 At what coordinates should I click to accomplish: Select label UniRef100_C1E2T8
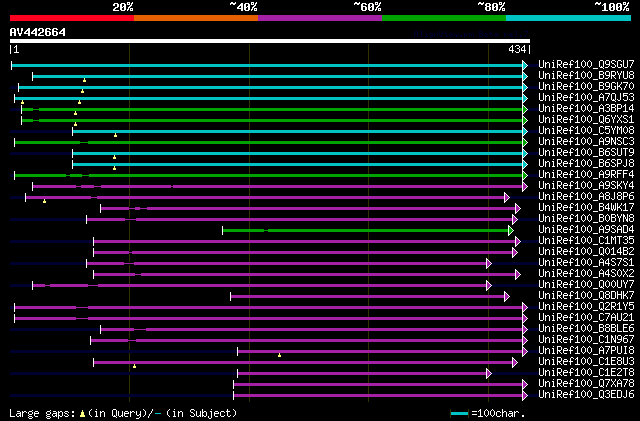pyautogui.click(x=586, y=373)
